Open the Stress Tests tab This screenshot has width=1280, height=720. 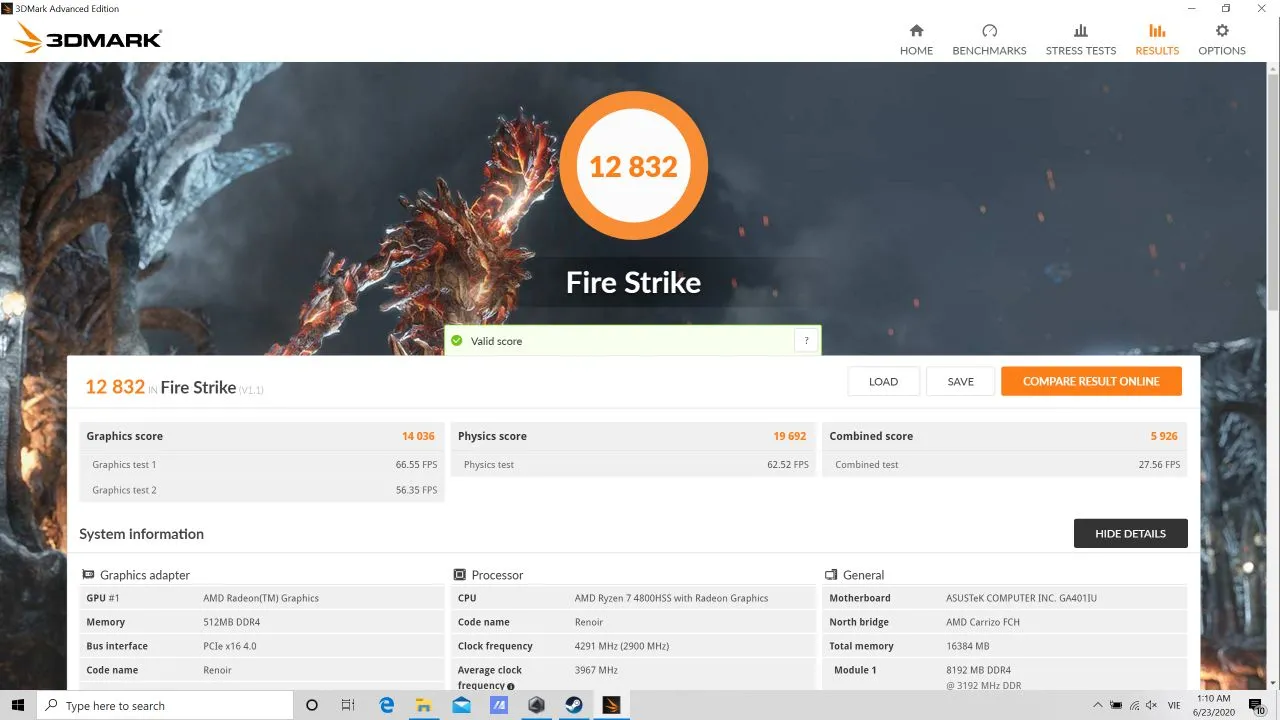(x=1081, y=40)
